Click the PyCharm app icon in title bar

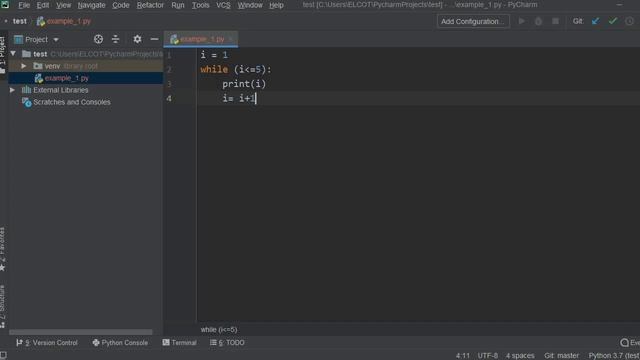coord(5,5)
